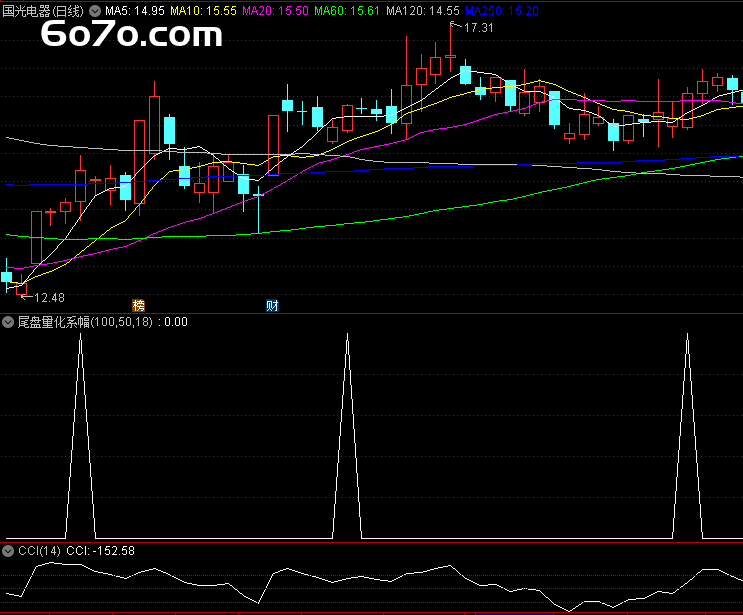The width and height of the screenshot is (743, 615).
Task: Click the CCI(14) indicator name
Action: pos(39,551)
